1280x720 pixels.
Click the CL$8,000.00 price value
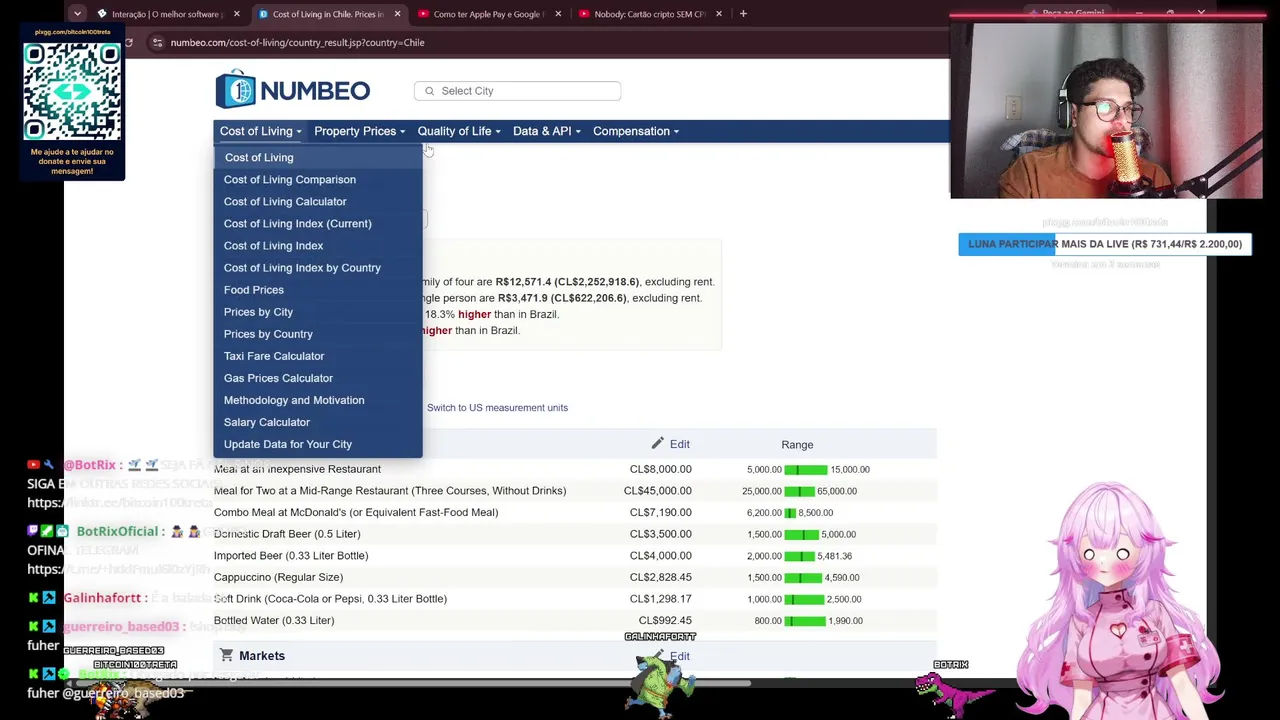point(660,469)
